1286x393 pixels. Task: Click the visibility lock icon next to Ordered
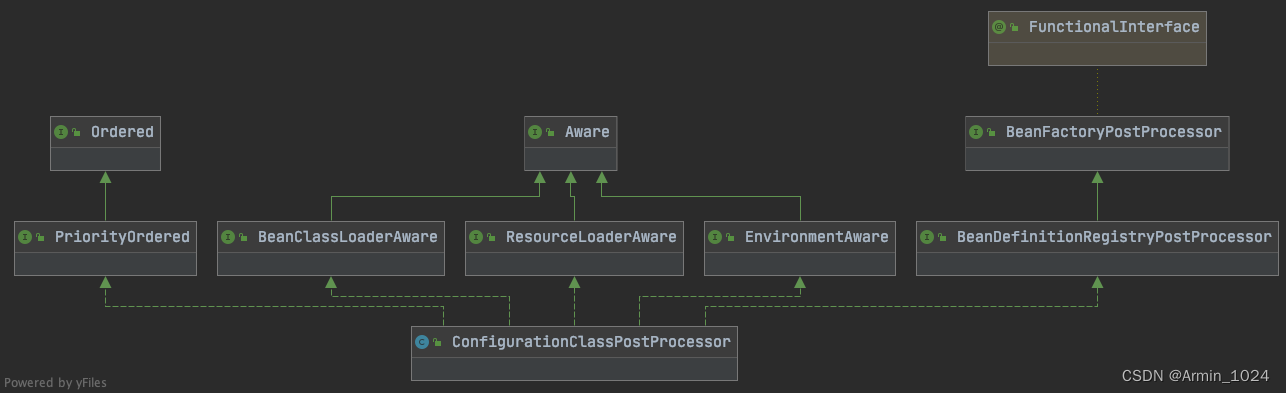point(77,133)
